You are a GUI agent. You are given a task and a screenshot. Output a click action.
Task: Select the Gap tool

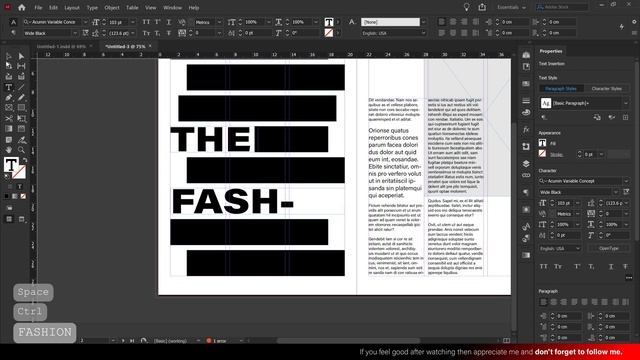click(x=21, y=66)
